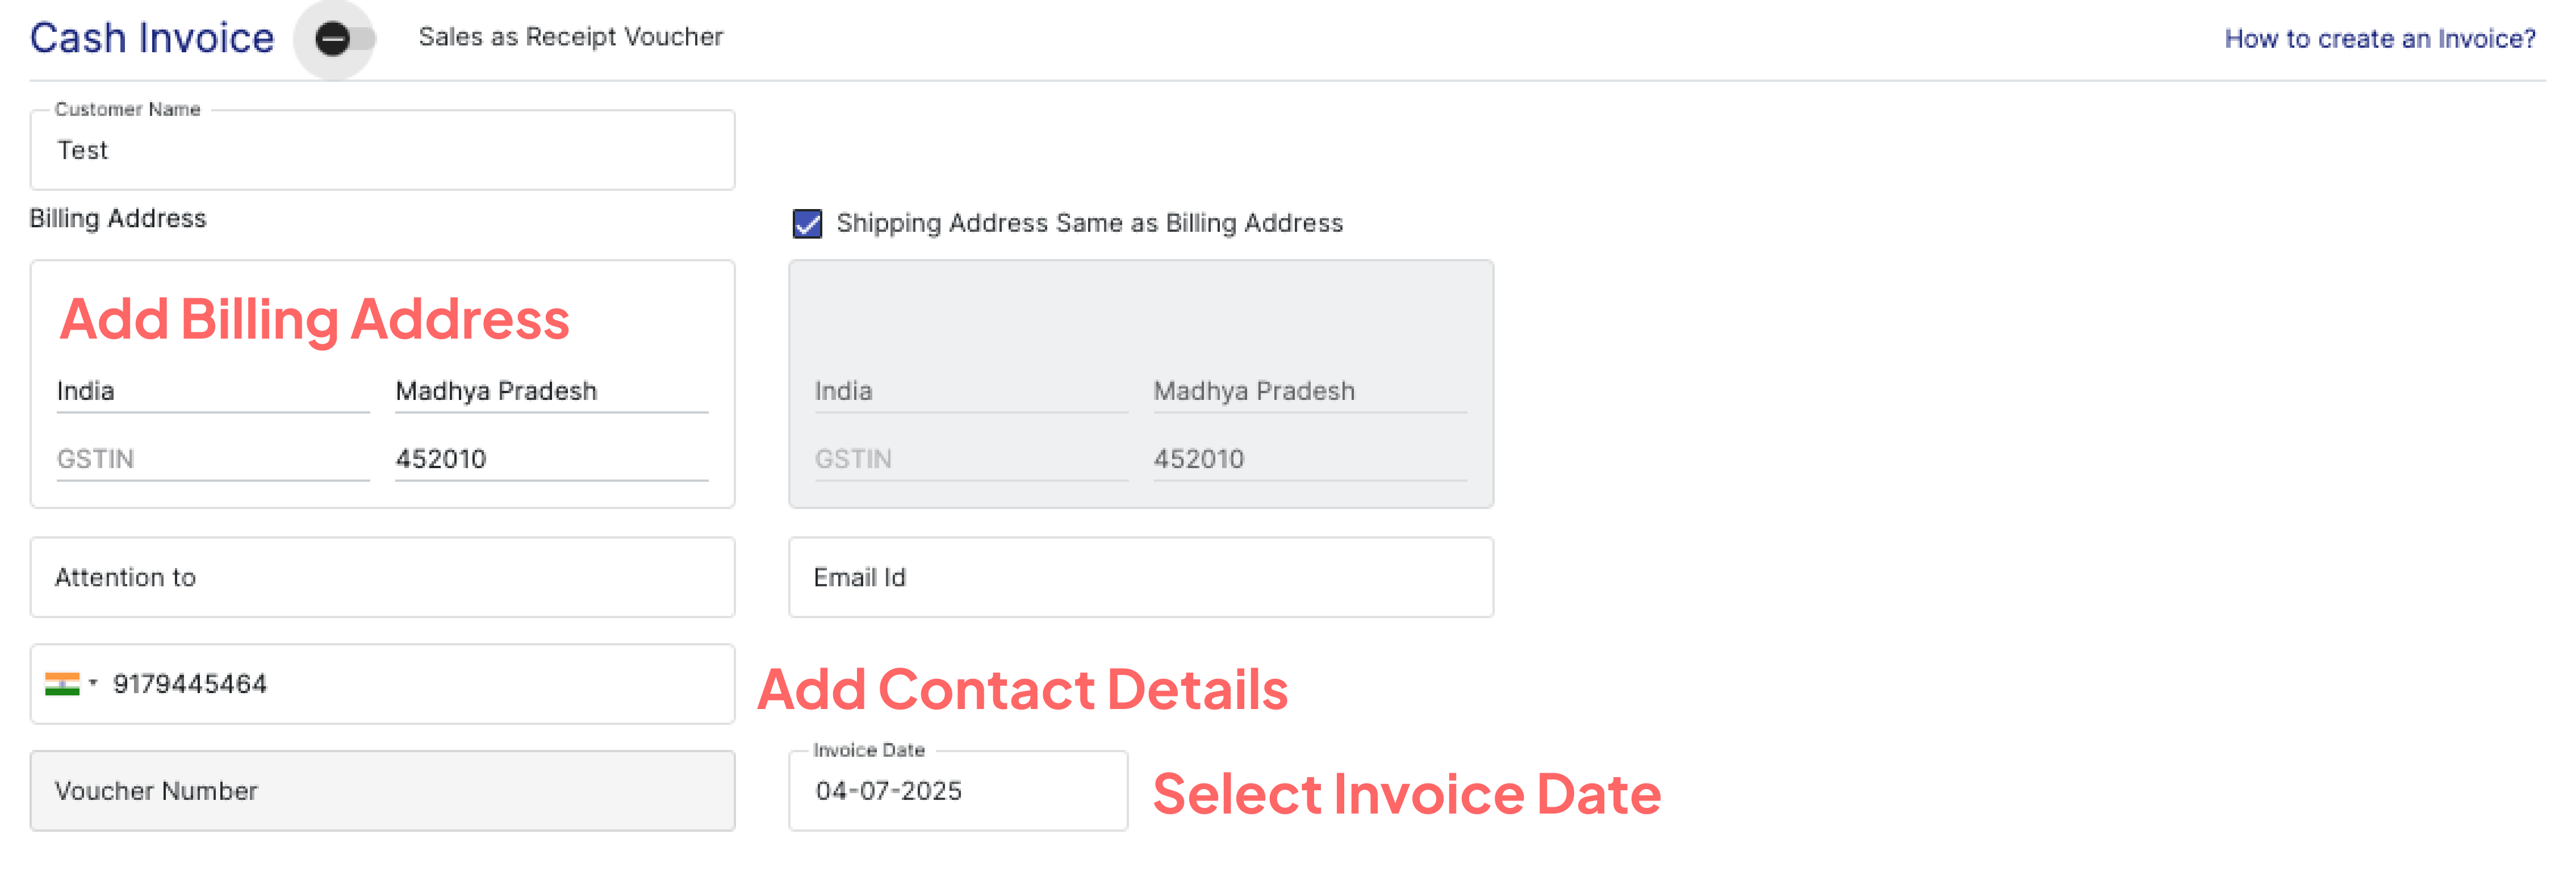The image size is (2576, 884).
Task: Open the billing state field Madhya Pradesh
Action: 551,391
